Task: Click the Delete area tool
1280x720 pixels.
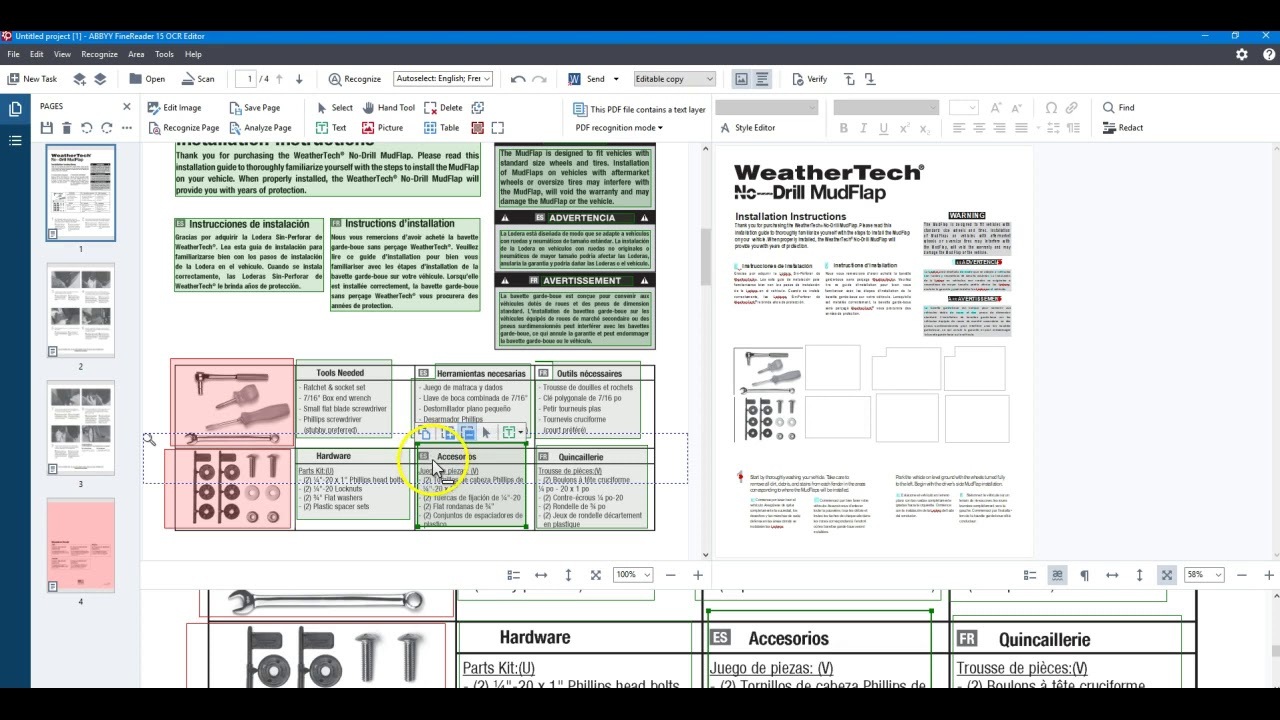Action: click(443, 108)
